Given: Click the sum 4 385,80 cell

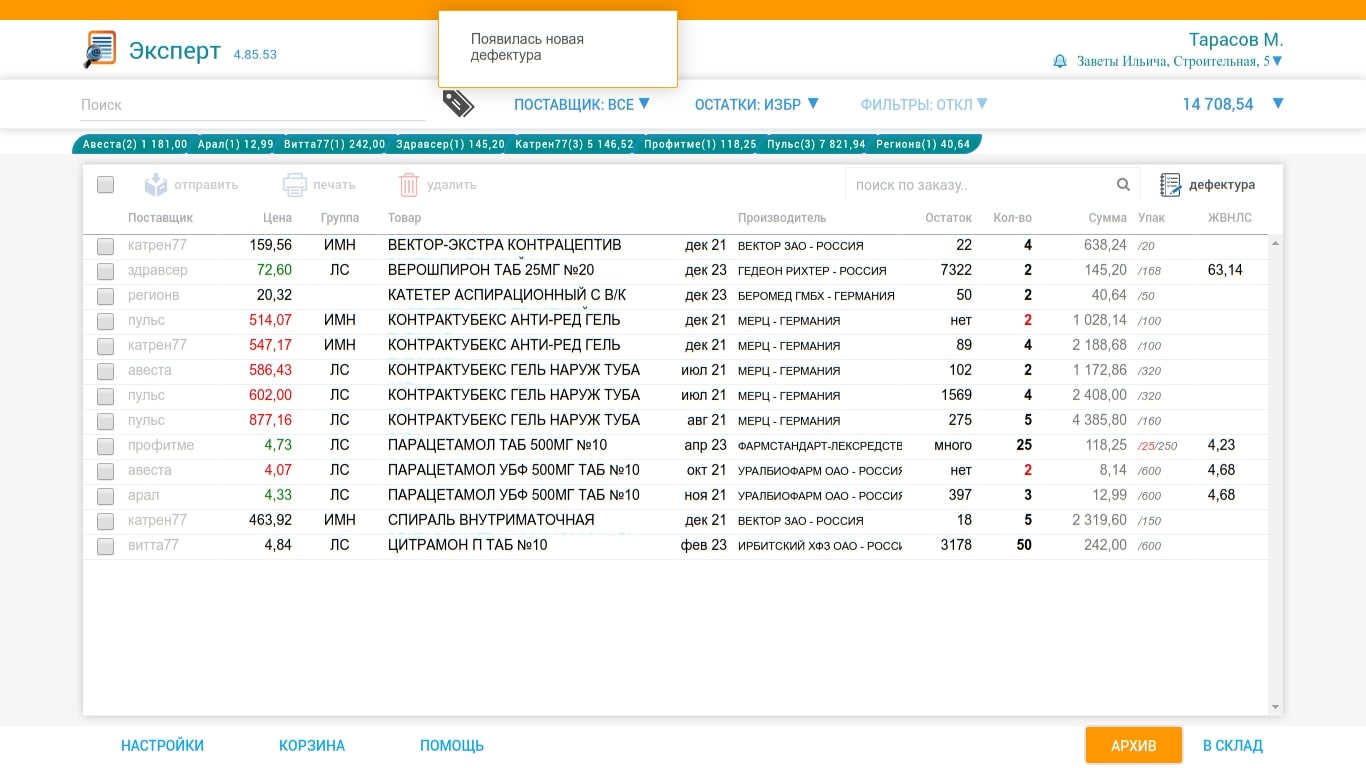Looking at the screenshot, I should tap(1100, 420).
